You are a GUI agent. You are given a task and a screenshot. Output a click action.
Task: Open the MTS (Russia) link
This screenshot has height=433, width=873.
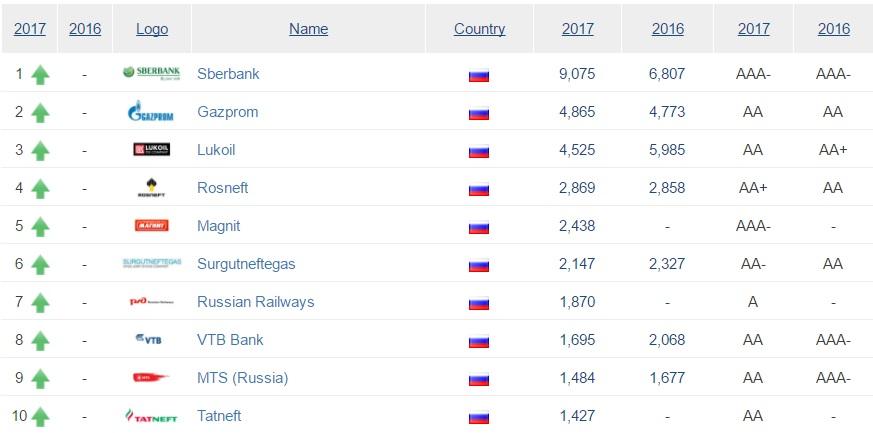click(x=242, y=378)
